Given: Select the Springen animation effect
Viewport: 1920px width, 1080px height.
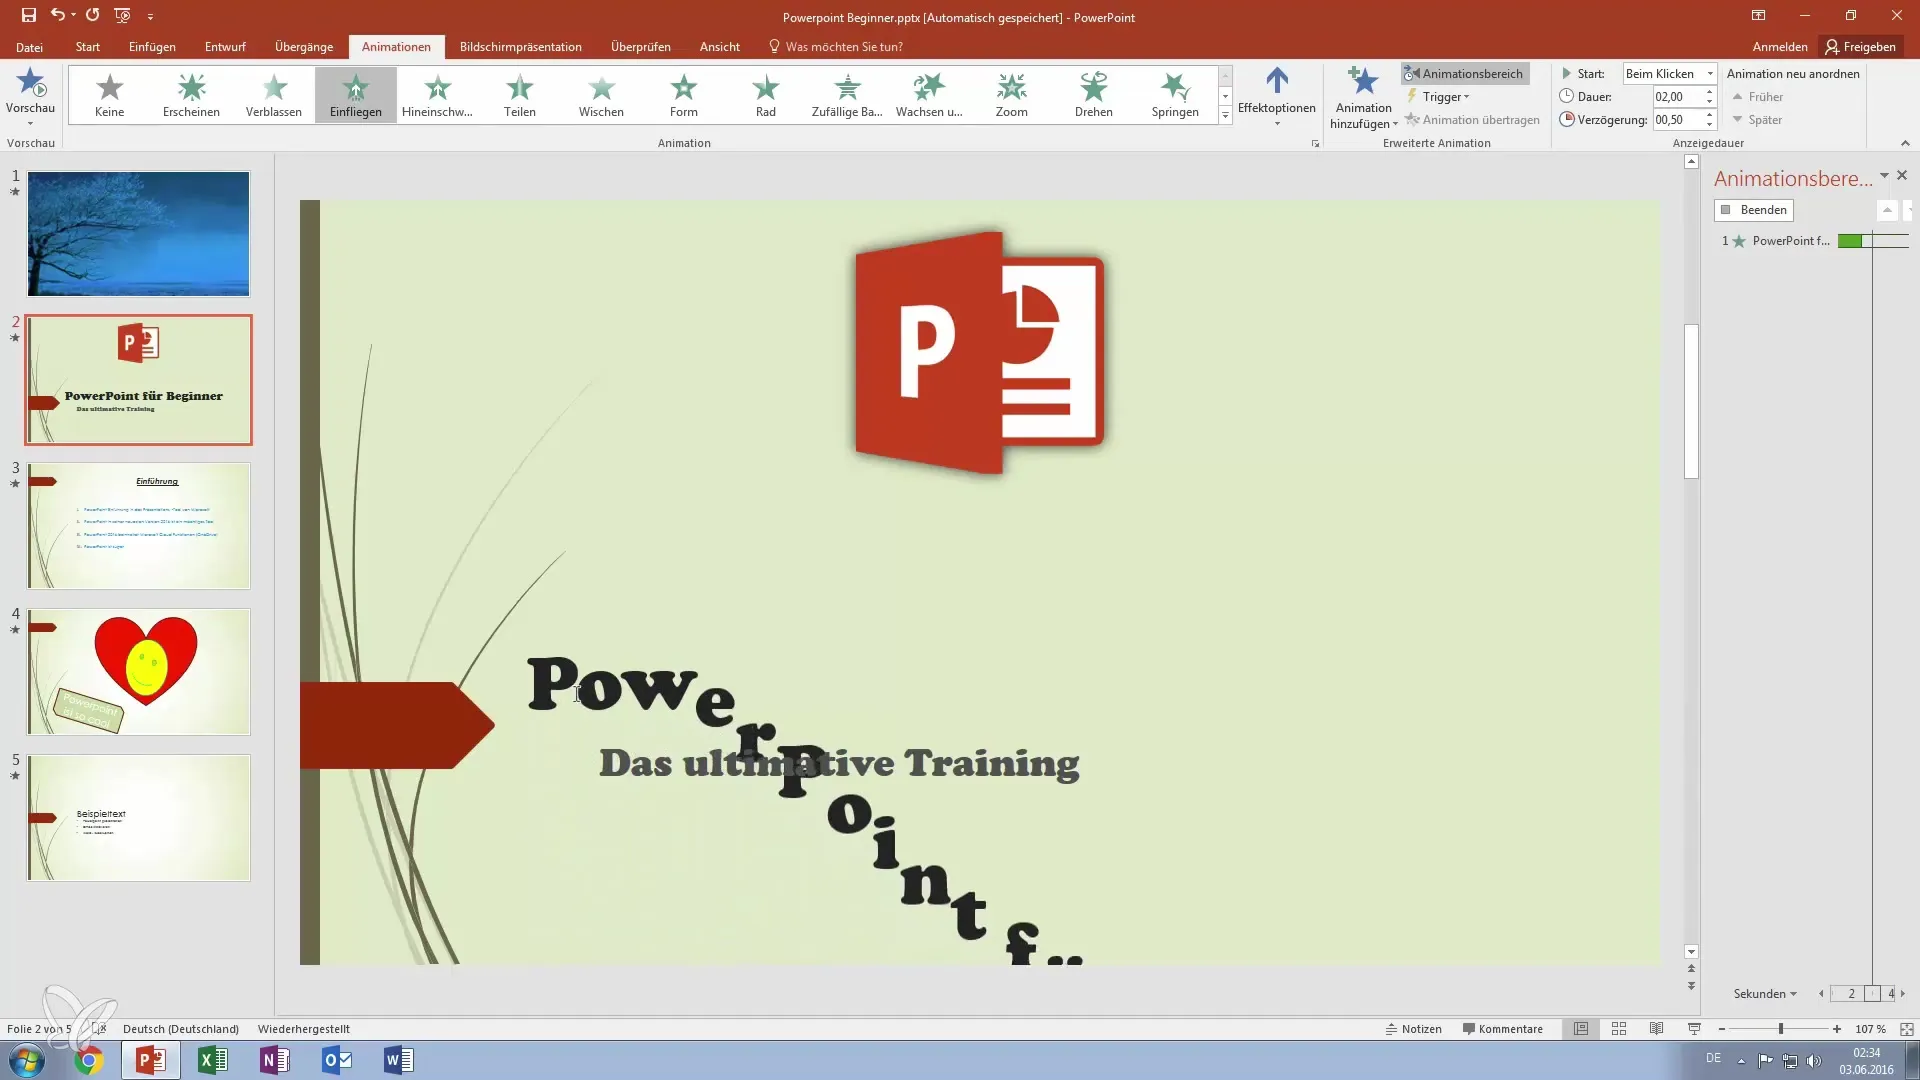Looking at the screenshot, I should click(1175, 96).
